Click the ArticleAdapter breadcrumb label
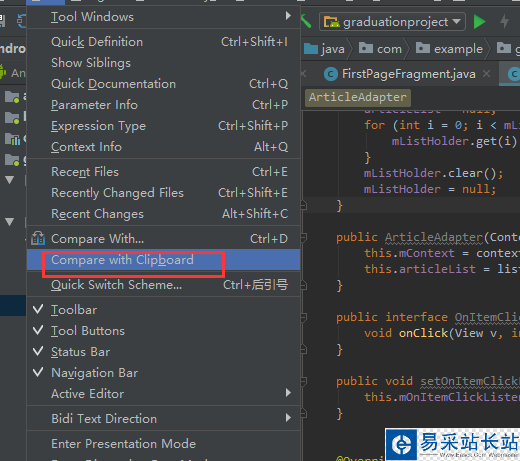 [x=358, y=97]
